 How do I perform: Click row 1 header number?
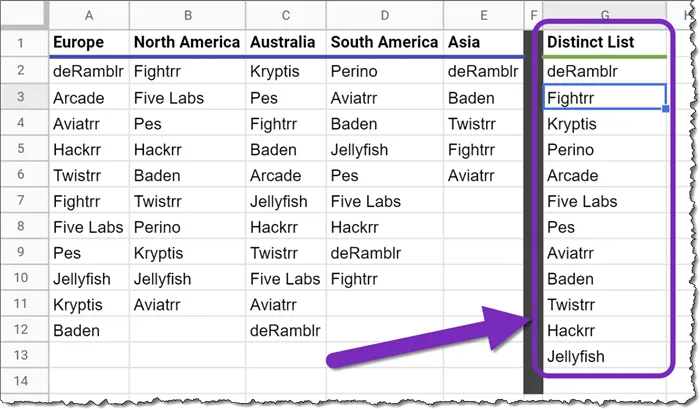22,43
